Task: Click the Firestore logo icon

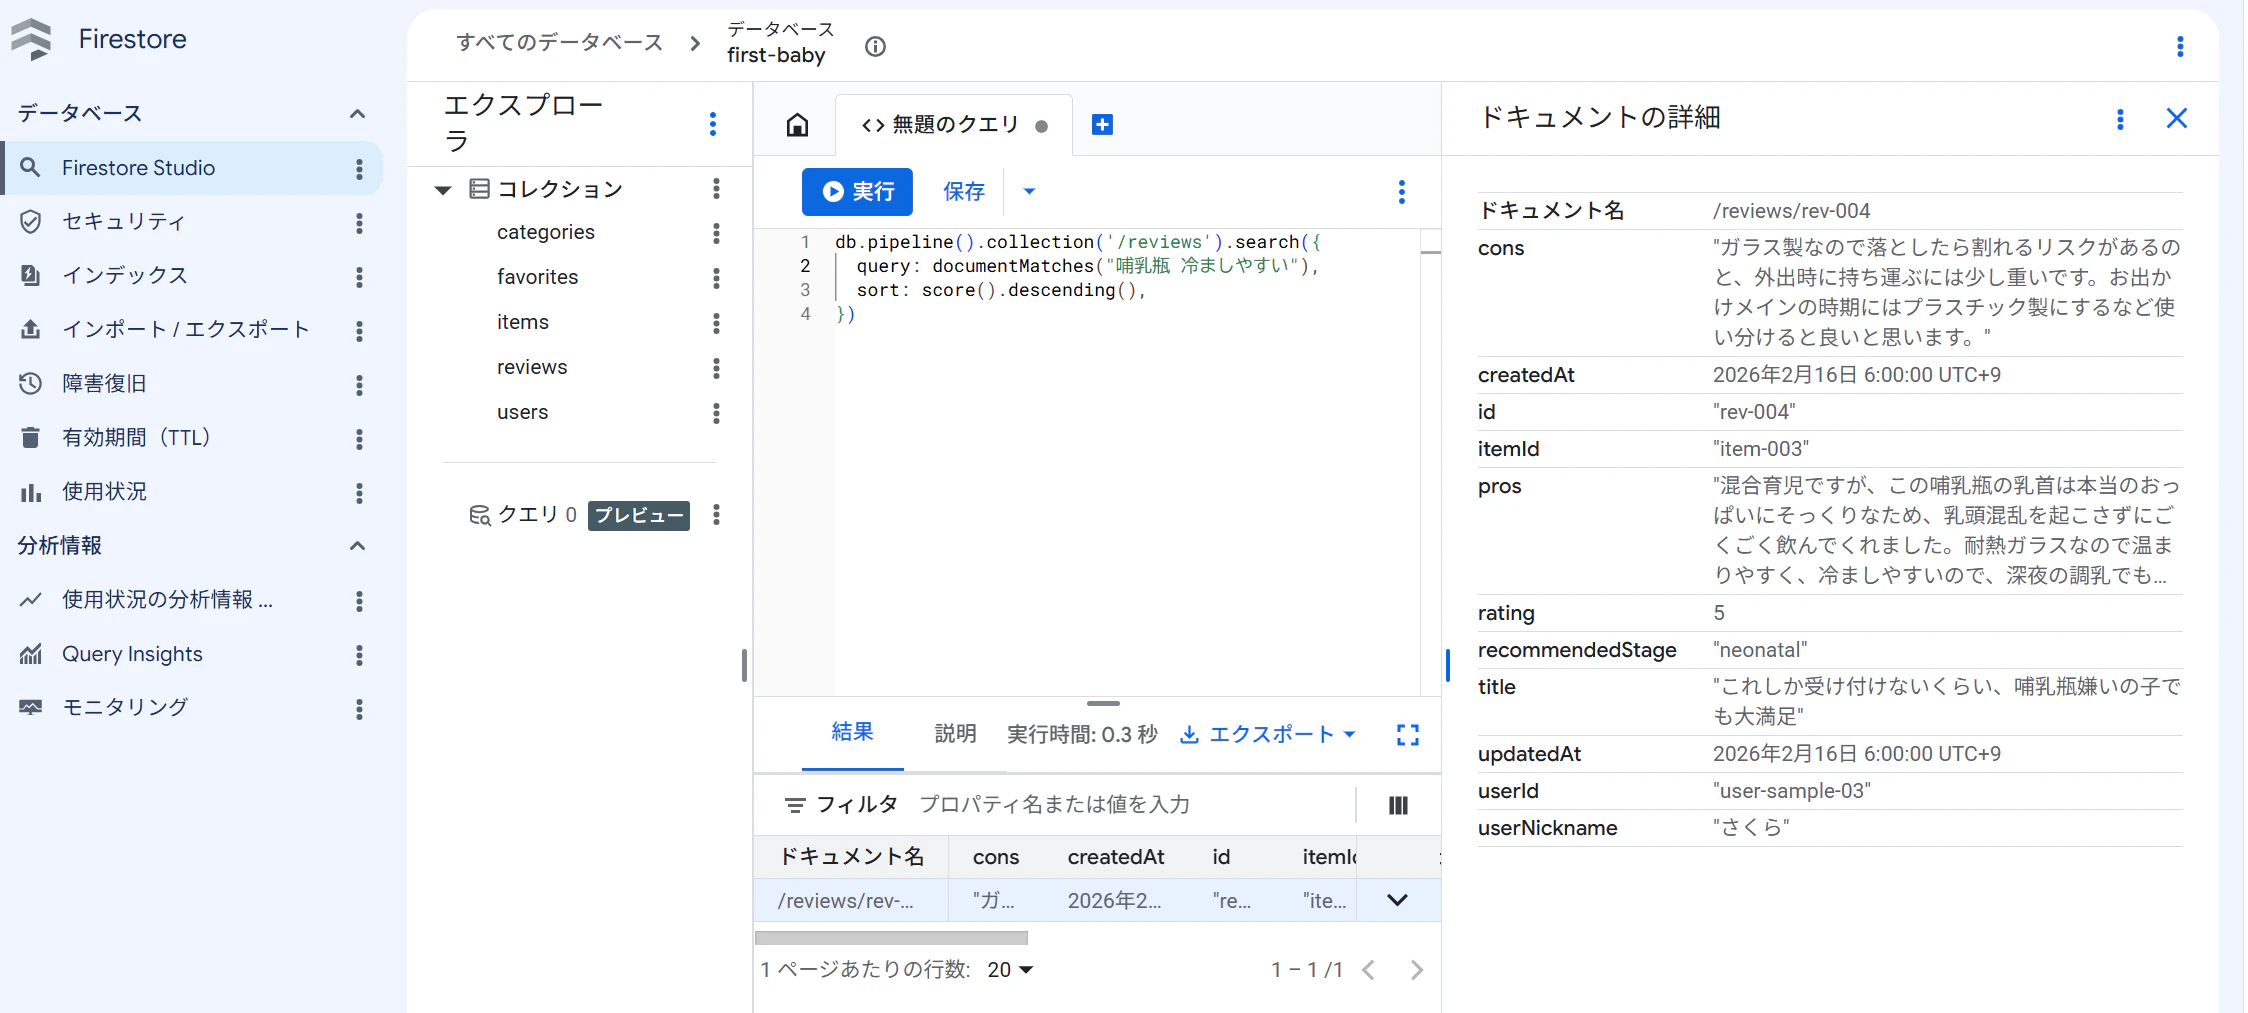Action: pos(31,39)
